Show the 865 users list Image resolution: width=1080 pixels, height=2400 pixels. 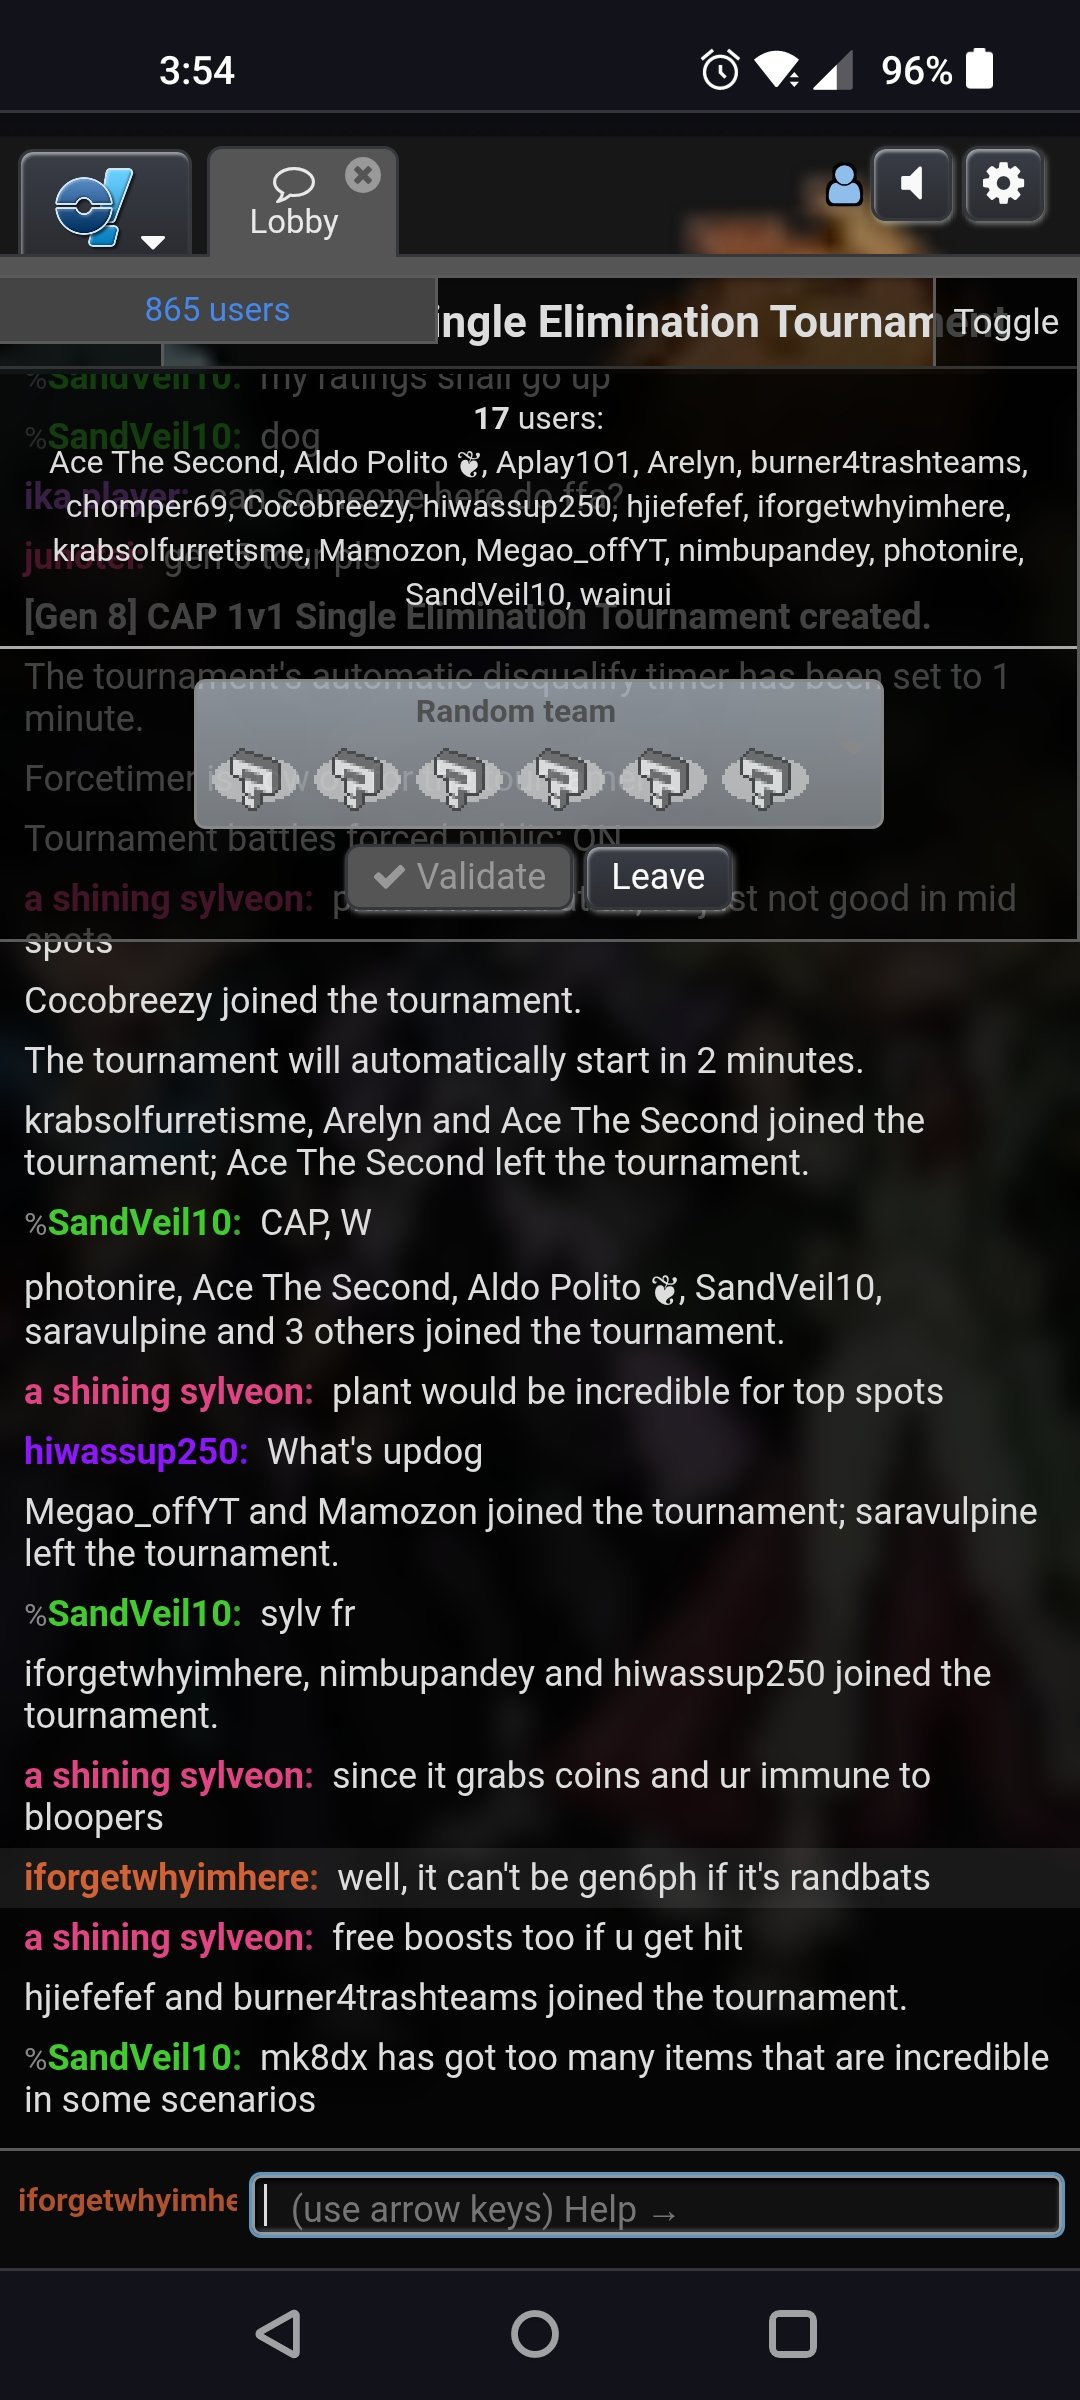point(217,310)
